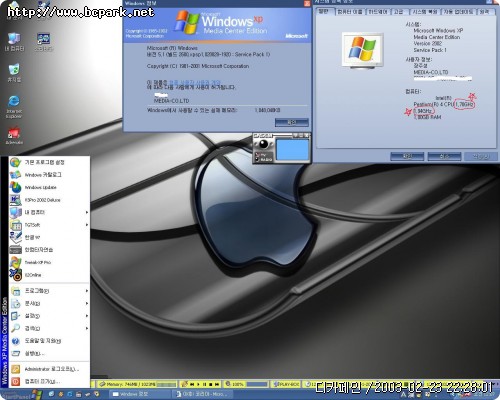Click the Start button on the taskbar
The width and height of the screenshot is (500, 400).
point(21,396)
